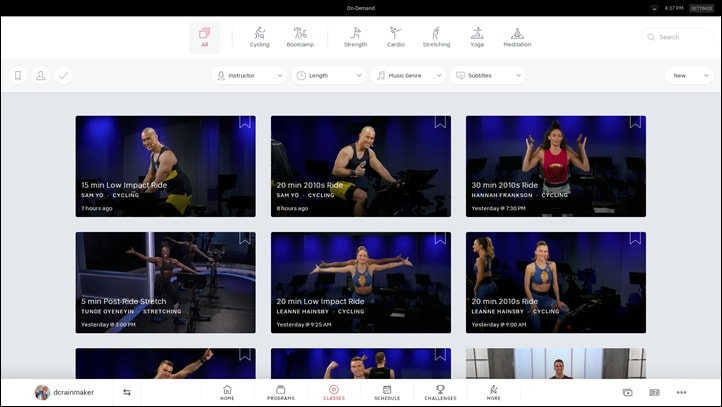Bookmark the 30 min 2010s Ride
Viewport: 722px width, 407px height.
click(635, 122)
